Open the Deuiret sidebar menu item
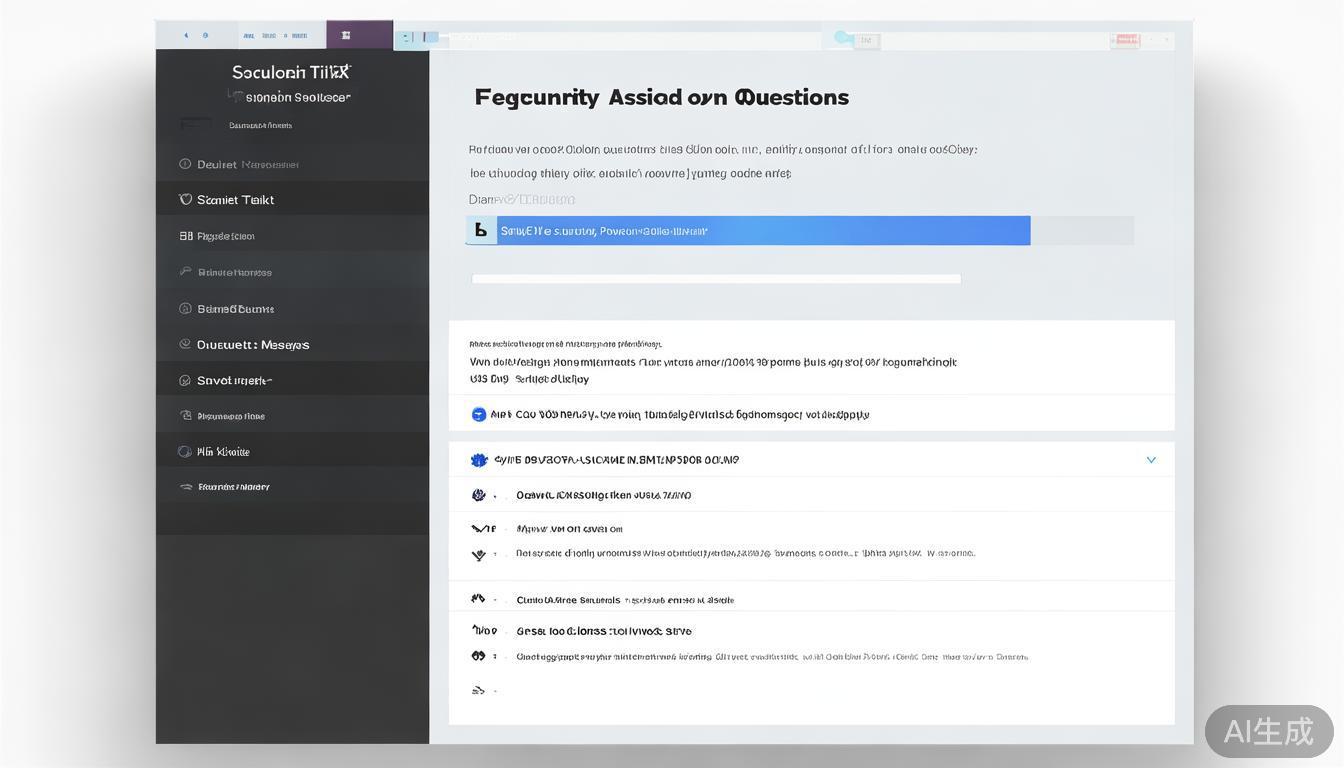Image resolution: width=1344 pixels, height=768 pixels. (x=247, y=164)
